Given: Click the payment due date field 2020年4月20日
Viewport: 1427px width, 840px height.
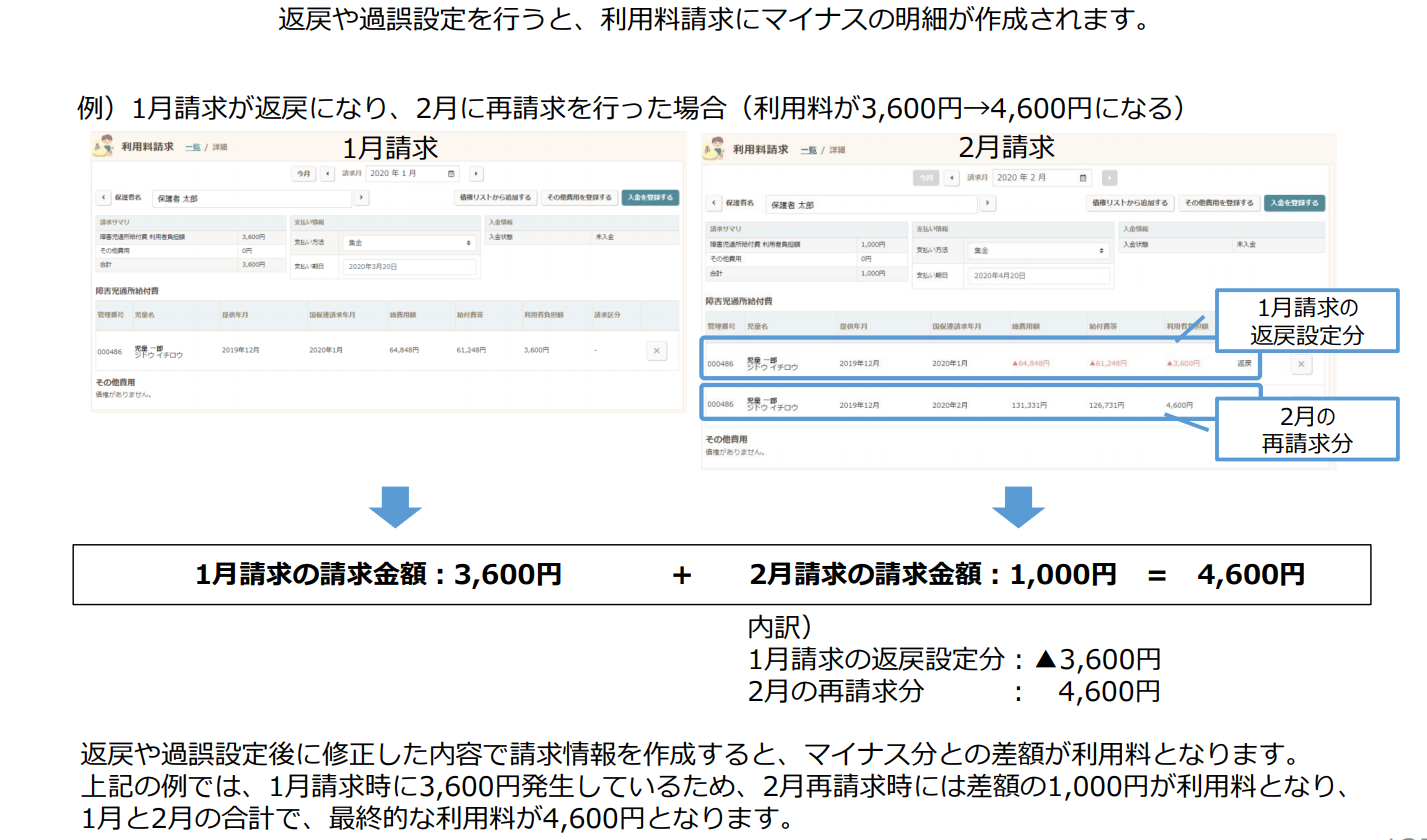Looking at the screenshot, I should click(x=1037, y=276).
